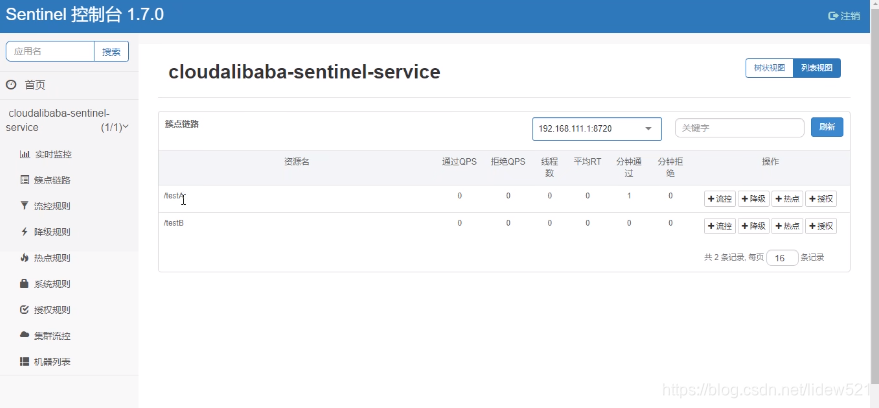Add 流控 flow rule for /testB
This screenshot has height=408, width=879.
tap(720, 226)
